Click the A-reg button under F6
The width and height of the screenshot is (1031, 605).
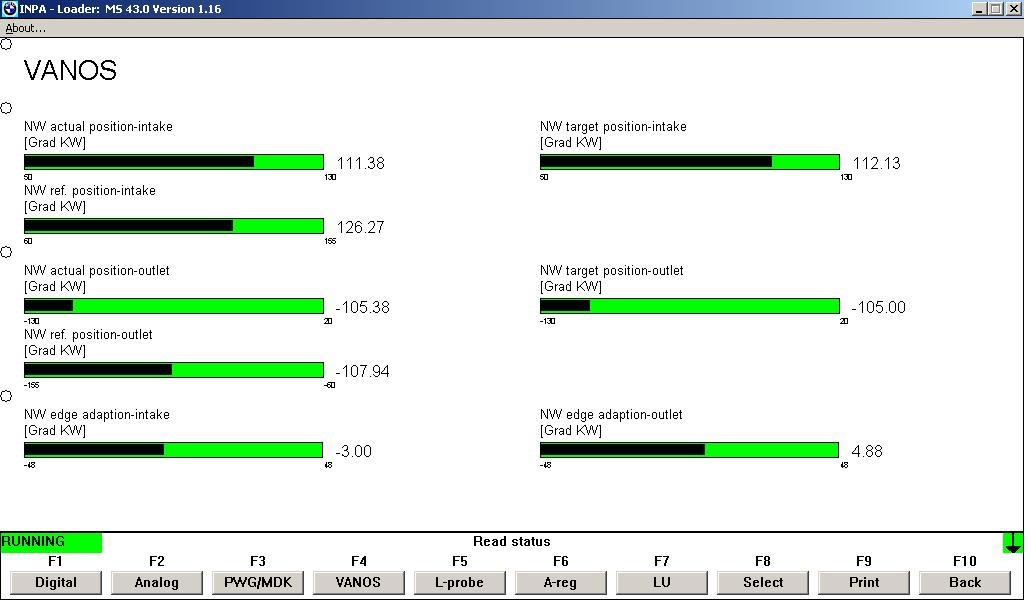(x=561, y=582)
